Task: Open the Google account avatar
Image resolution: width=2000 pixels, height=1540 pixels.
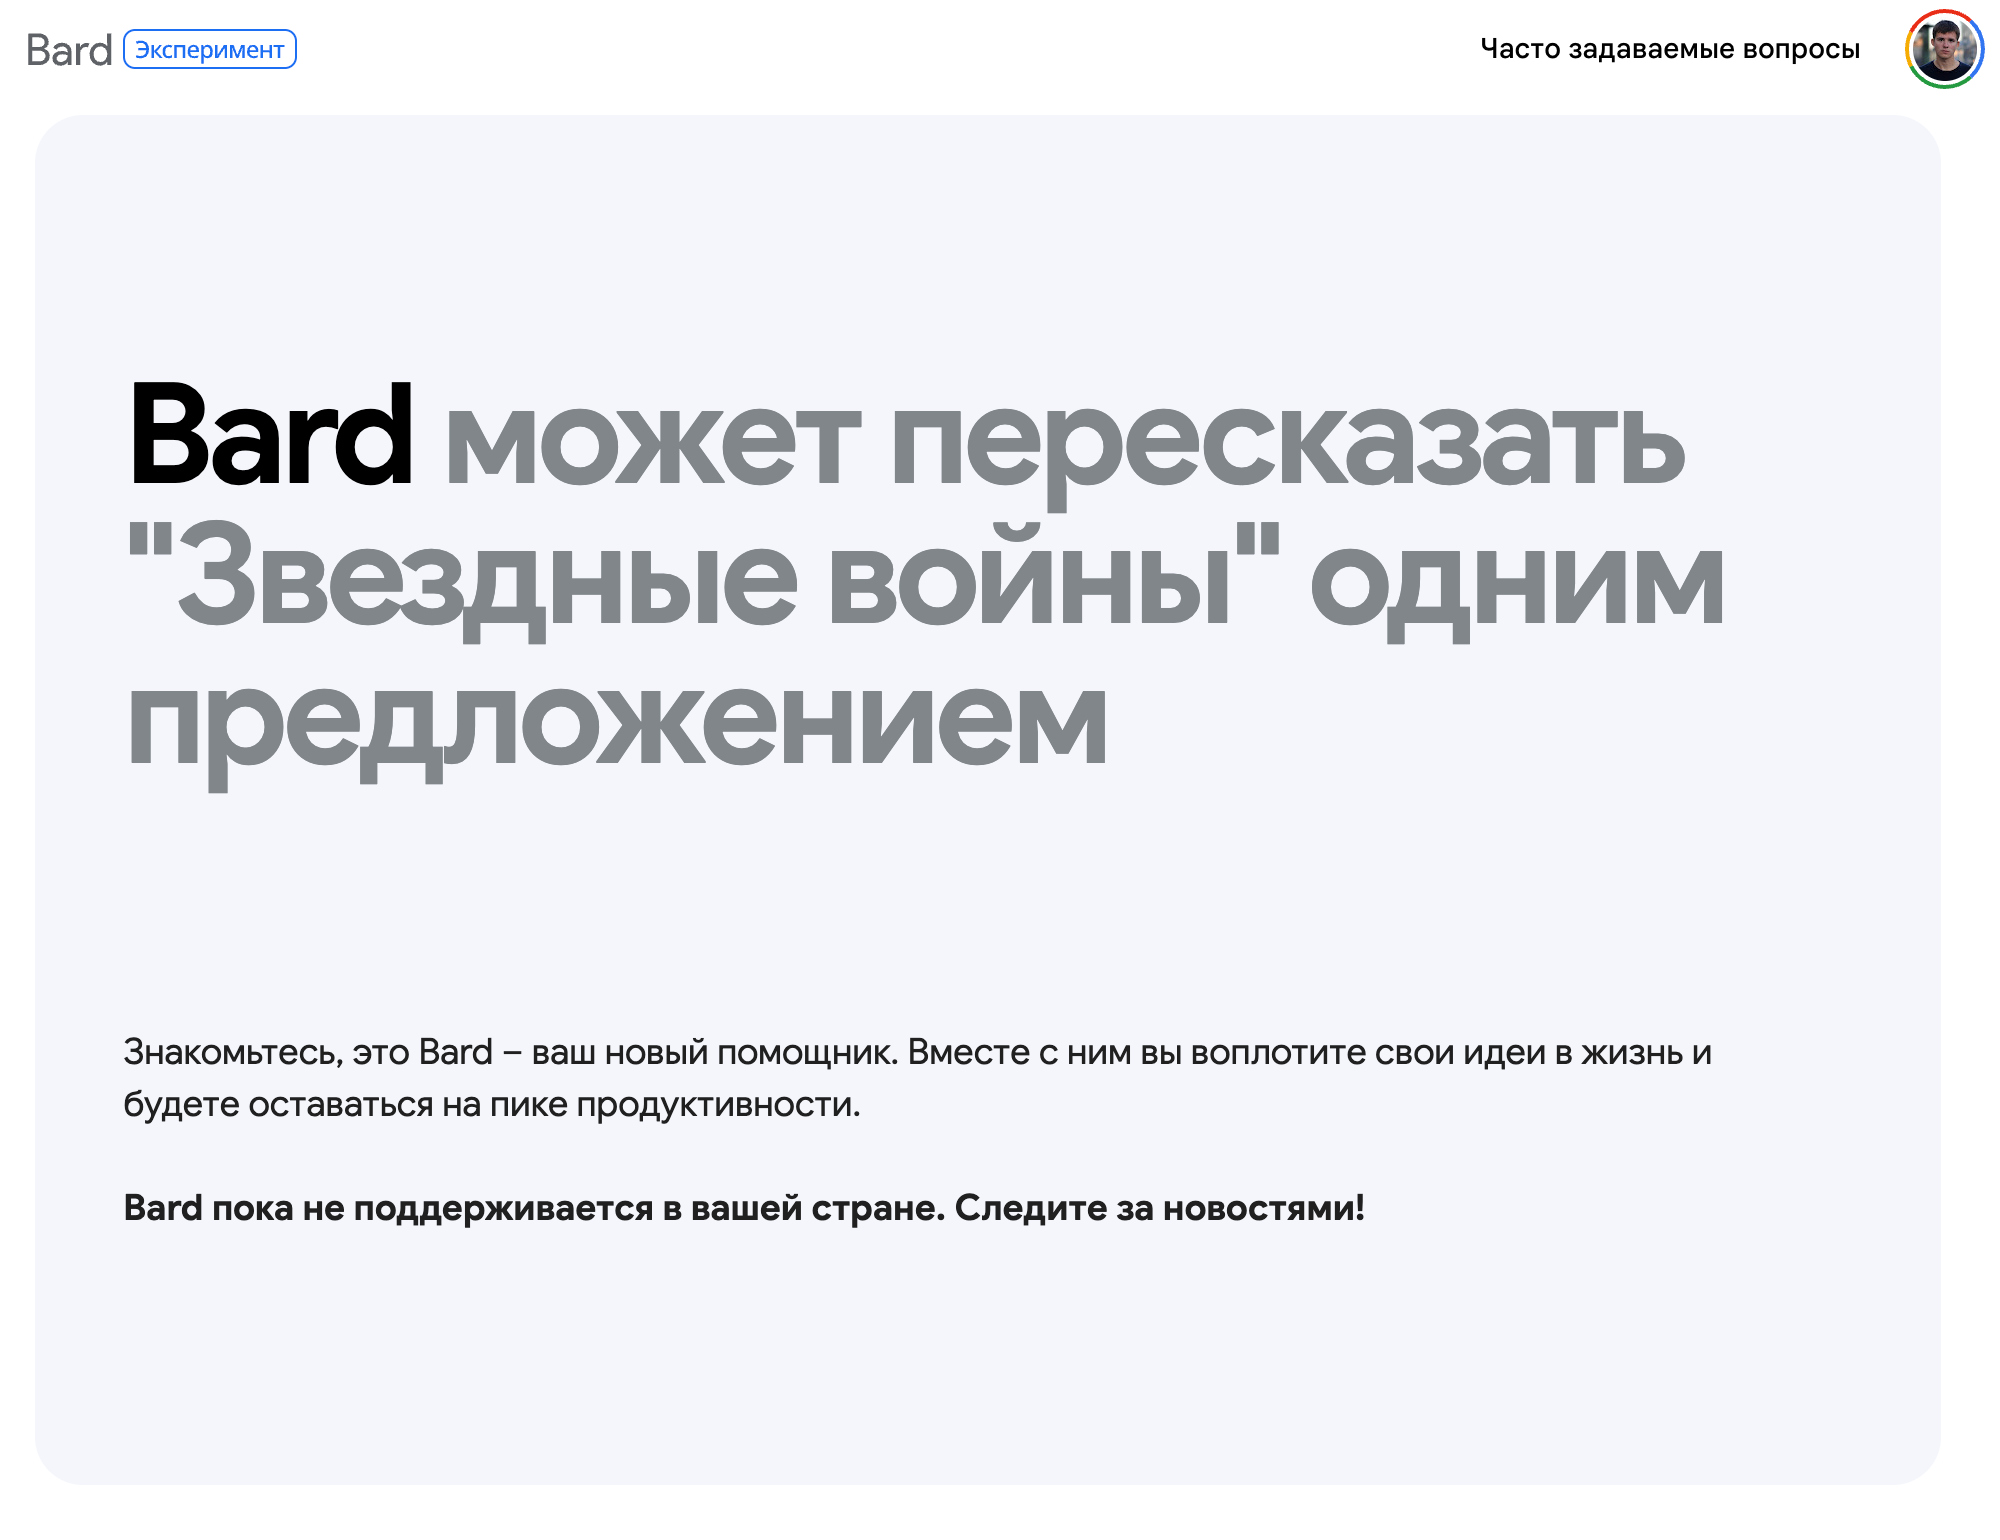Action: point(1944,49)
